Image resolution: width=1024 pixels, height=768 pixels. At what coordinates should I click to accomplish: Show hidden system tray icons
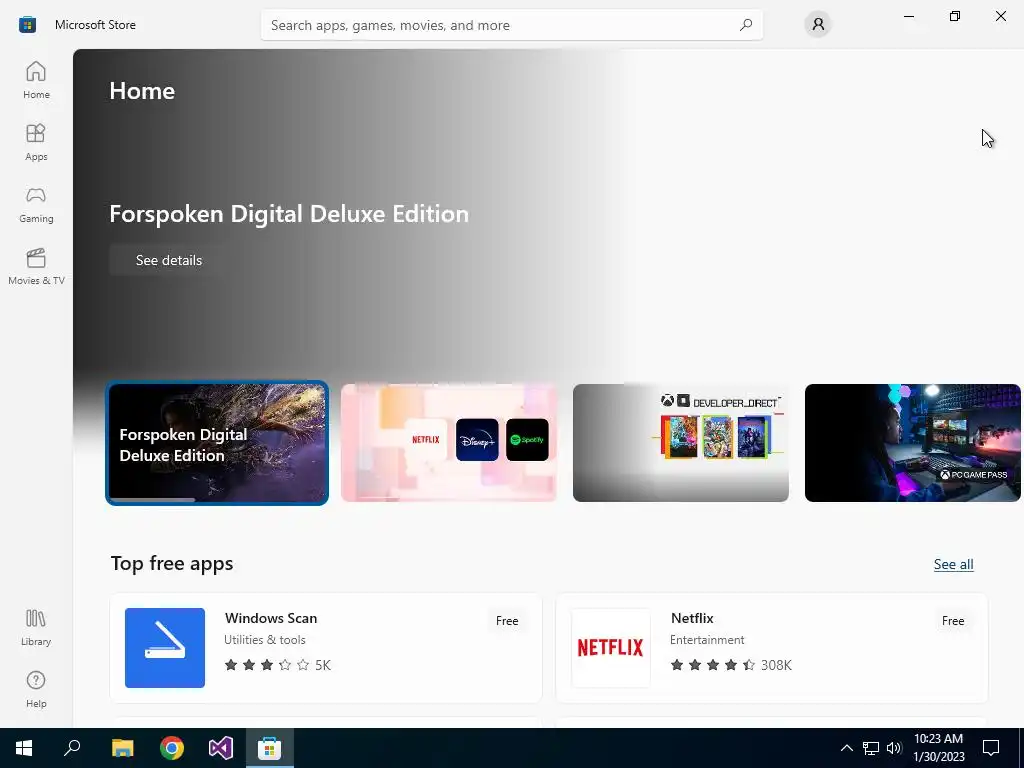(x=846, y=748)
